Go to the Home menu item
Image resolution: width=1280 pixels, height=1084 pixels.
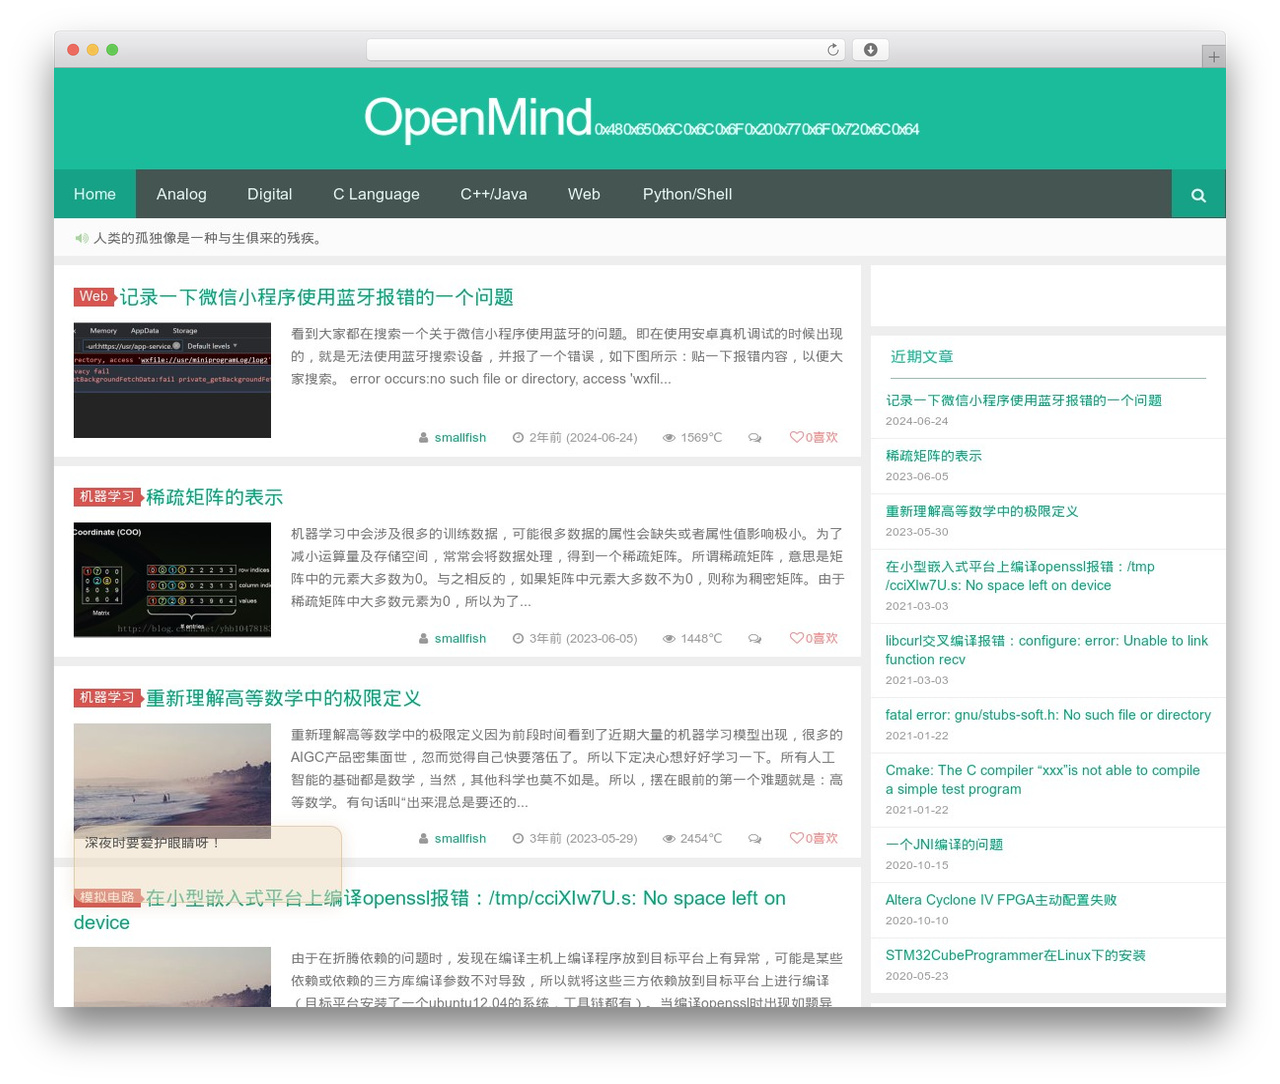coord(95,194)
